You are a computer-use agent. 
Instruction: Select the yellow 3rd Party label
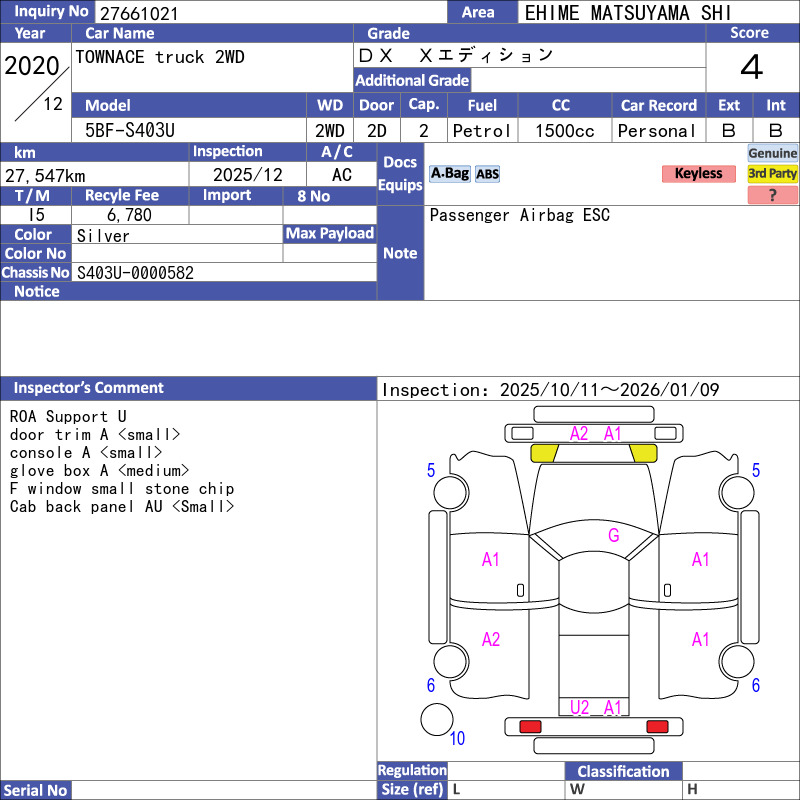(772, 174)
